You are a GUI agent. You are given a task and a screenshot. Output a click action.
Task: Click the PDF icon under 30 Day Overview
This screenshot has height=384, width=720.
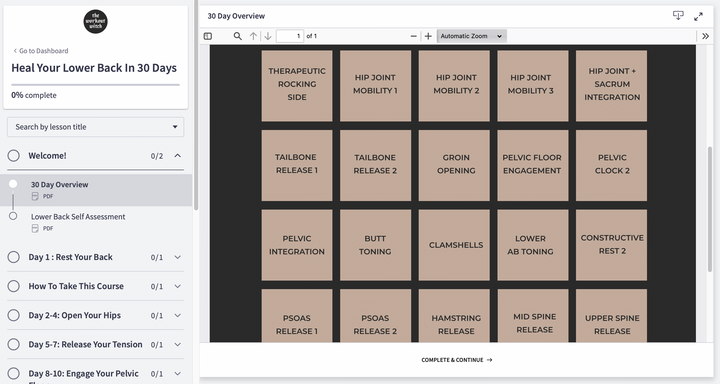[x=35, y=196]
